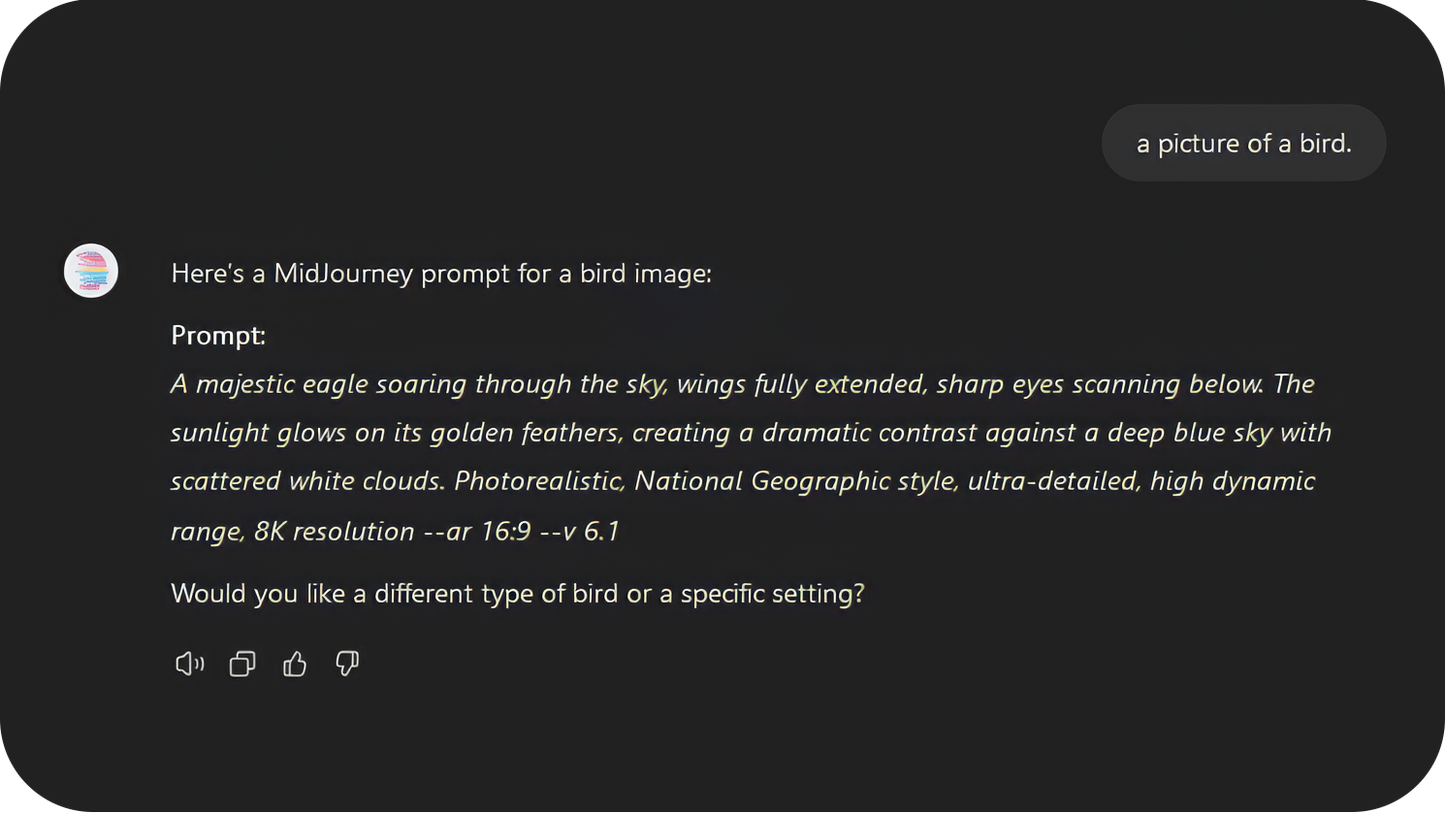This screenshot has height=813, width=1445.
Task: Open the custom GPT avatar
Action: tap(91, 271)
